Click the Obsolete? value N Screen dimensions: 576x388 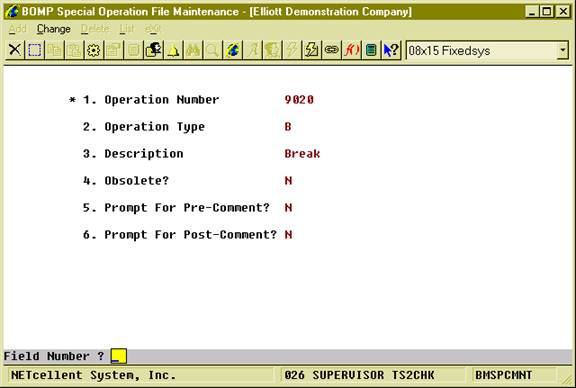[288, 181]
